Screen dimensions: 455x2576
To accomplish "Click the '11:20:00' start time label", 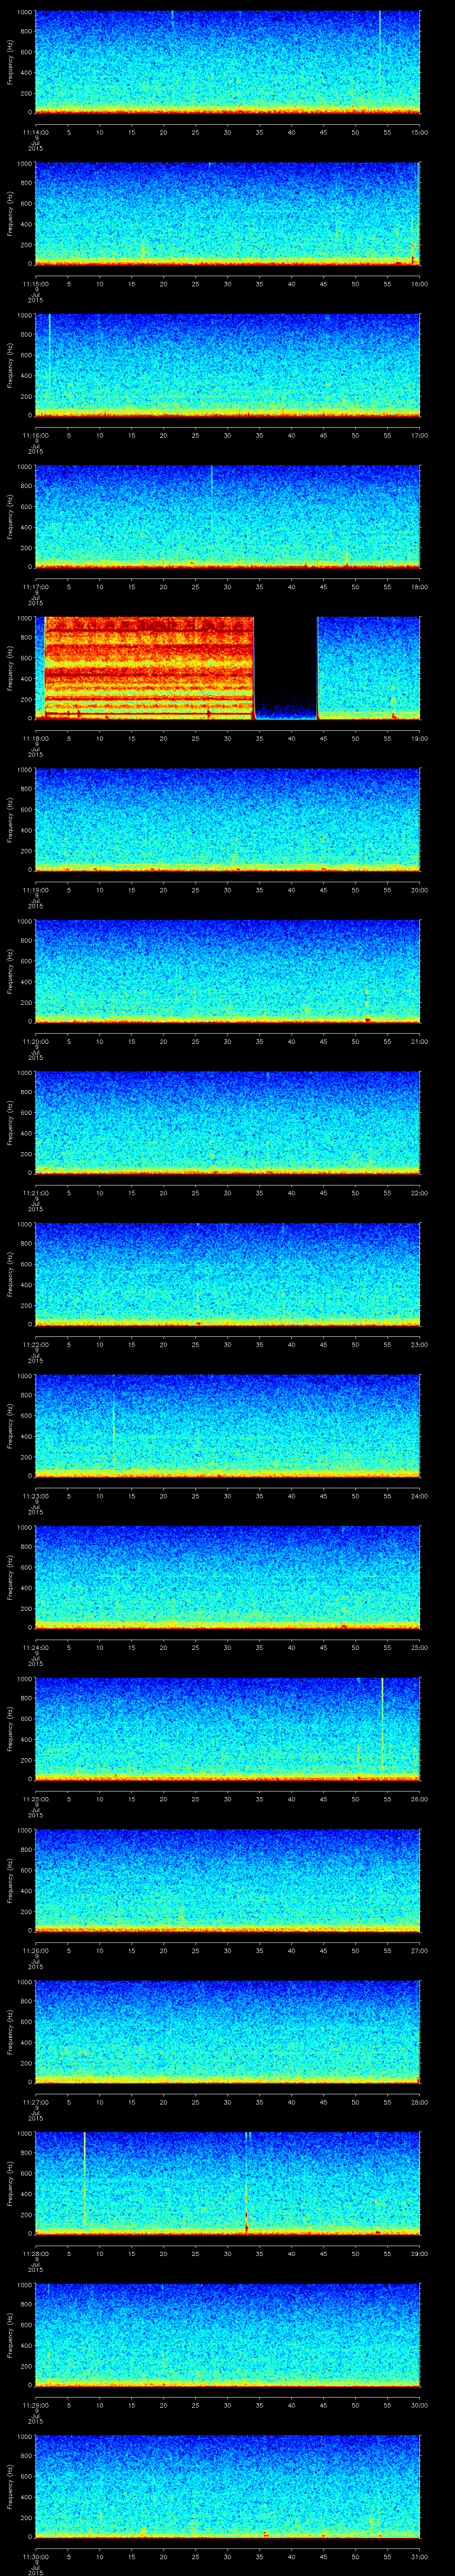I will pyautogui.click(x=35, y=1041).
